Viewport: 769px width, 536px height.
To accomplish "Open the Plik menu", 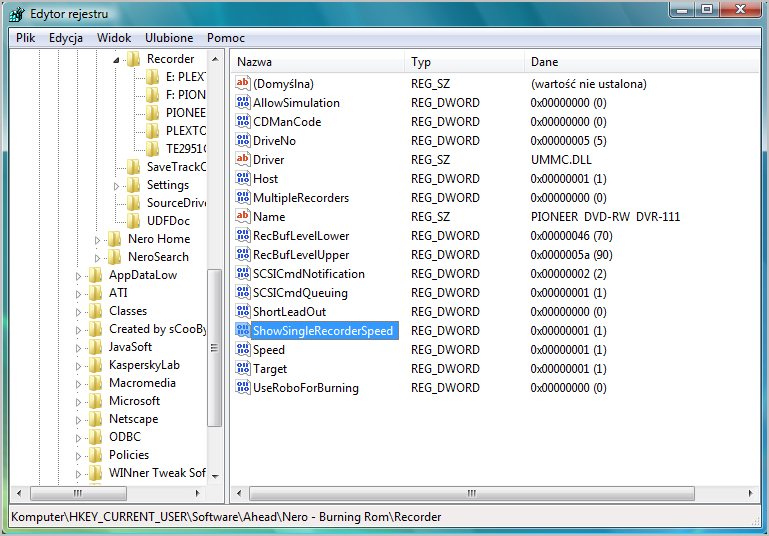I will (26, 38).
